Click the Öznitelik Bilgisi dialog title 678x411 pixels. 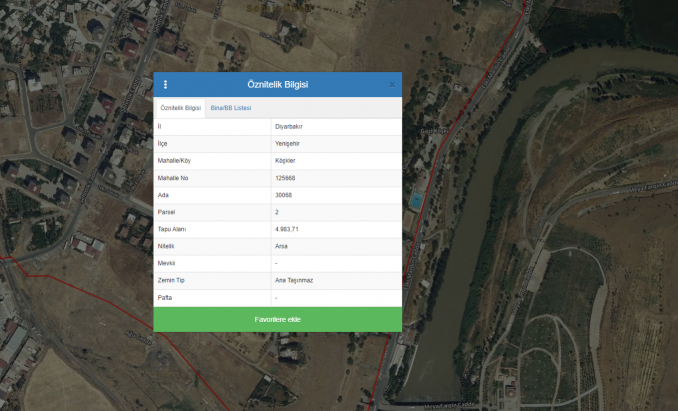coord(277,85)
